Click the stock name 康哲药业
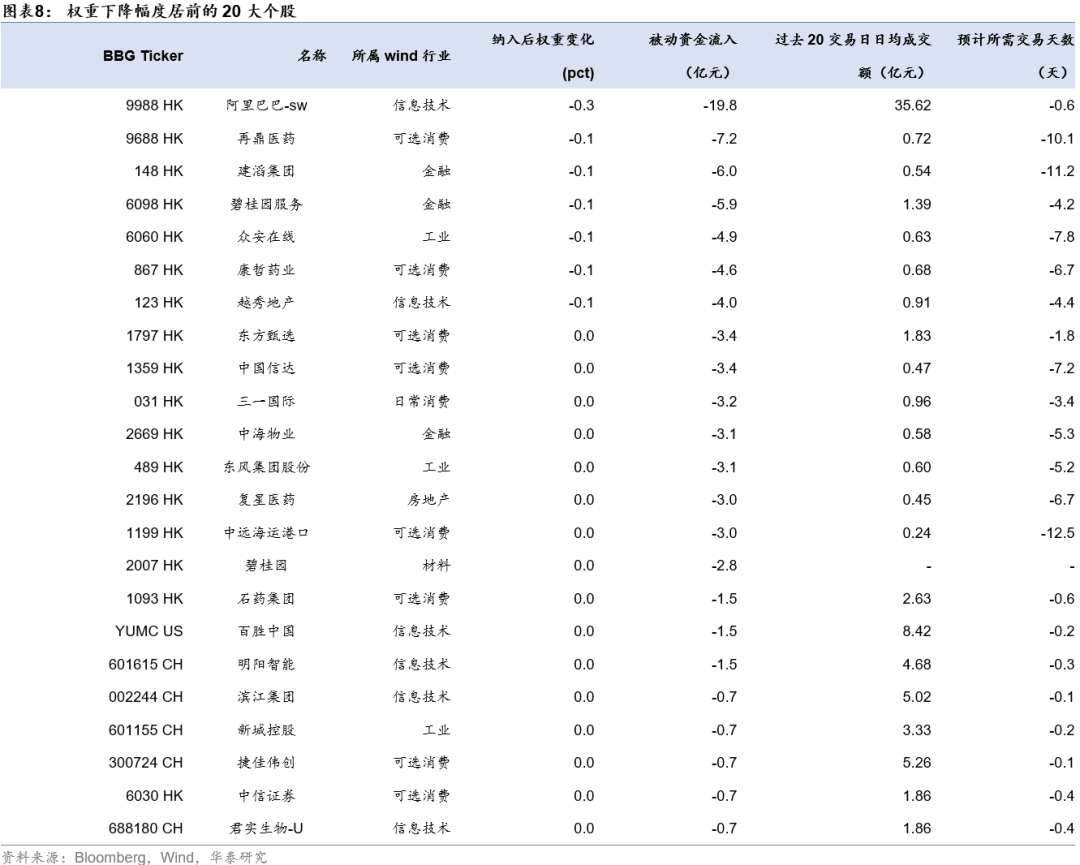The height and width of the screenshot is (865, 1080). 267,270
